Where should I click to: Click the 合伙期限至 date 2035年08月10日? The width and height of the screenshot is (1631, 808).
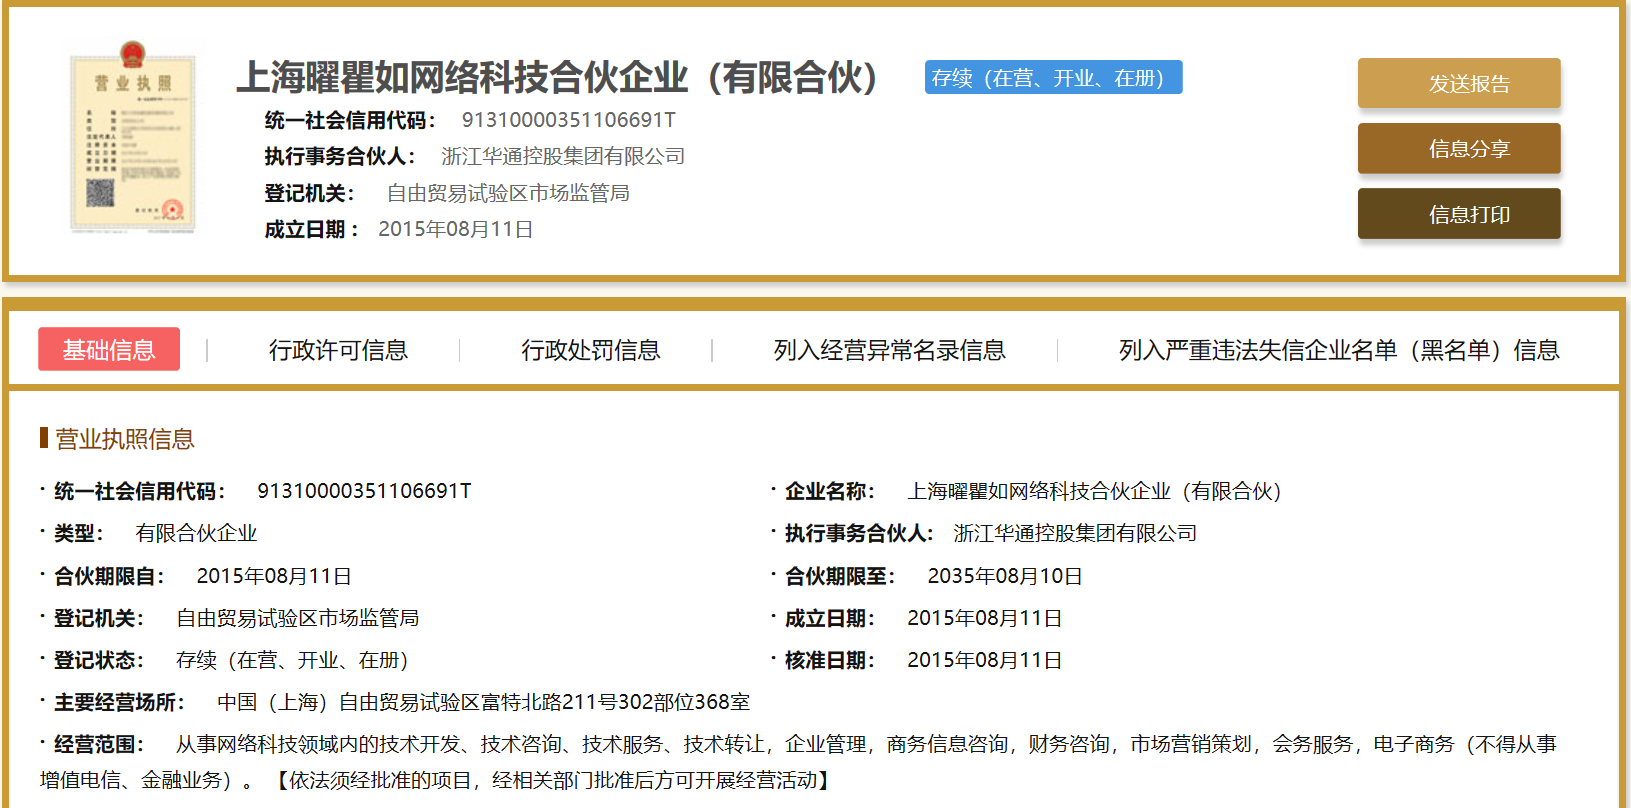coord(1004,576)
